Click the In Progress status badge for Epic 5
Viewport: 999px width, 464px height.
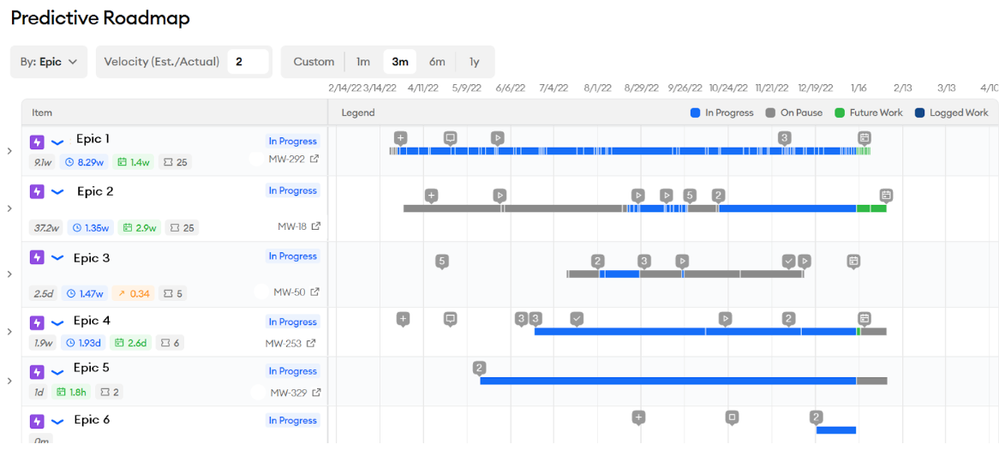coord(292,371)
